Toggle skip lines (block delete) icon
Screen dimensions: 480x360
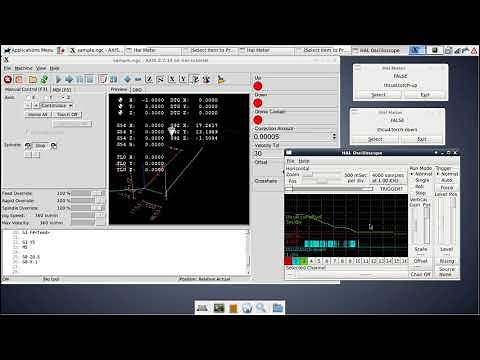tap(103, 79)
